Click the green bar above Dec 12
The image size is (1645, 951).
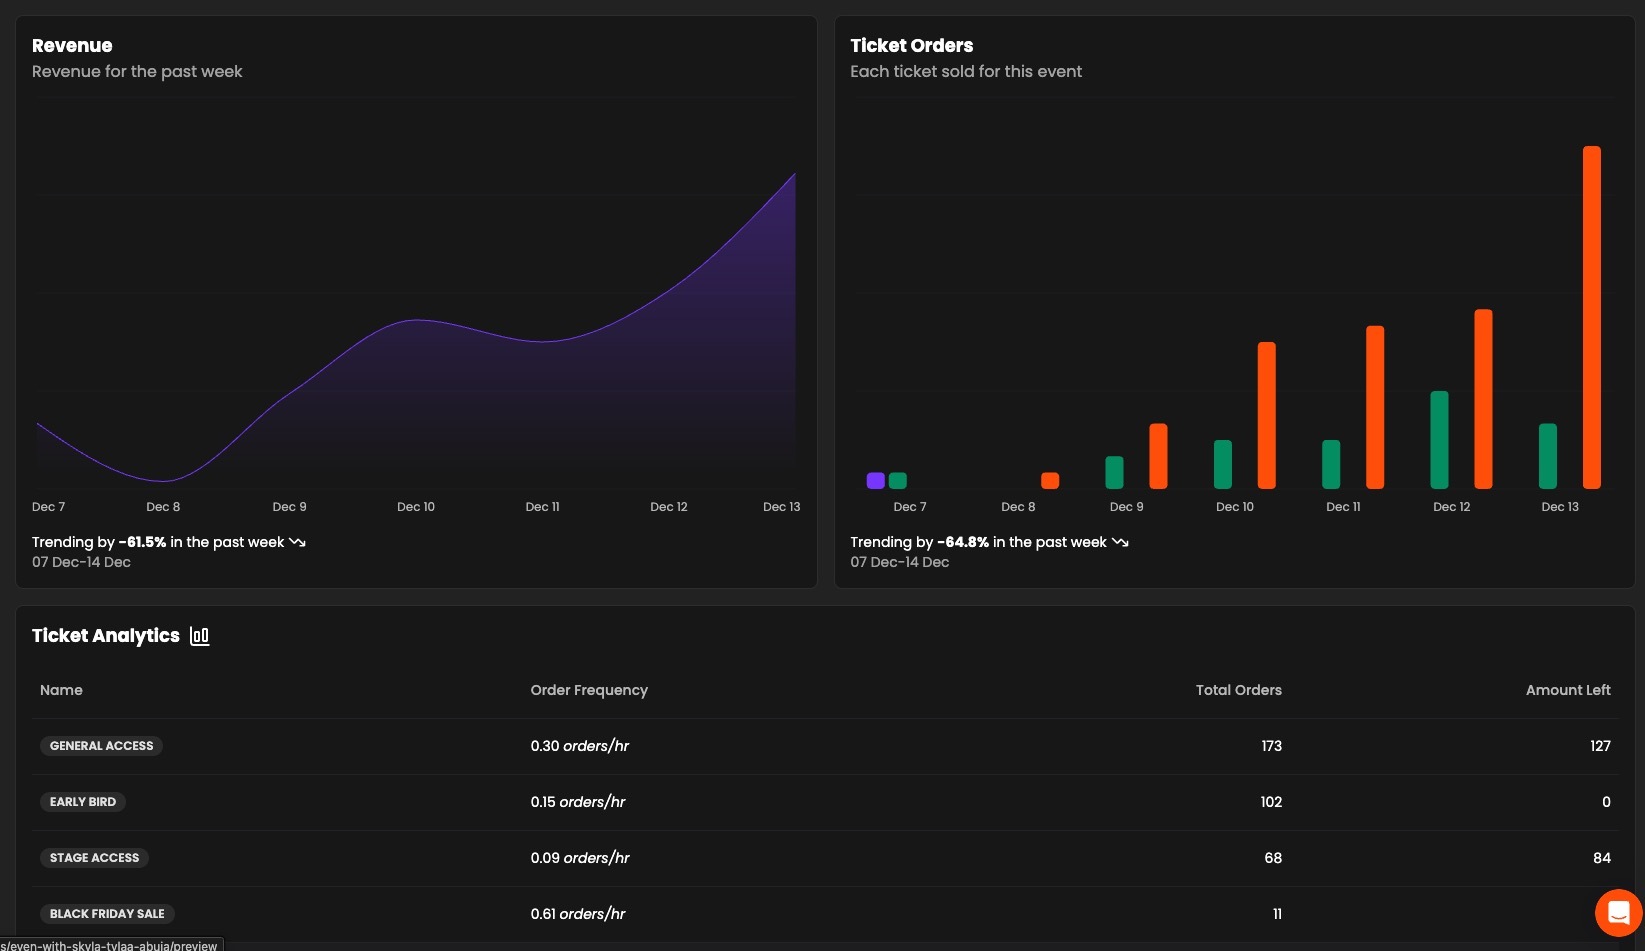[x=1439, y=440]
